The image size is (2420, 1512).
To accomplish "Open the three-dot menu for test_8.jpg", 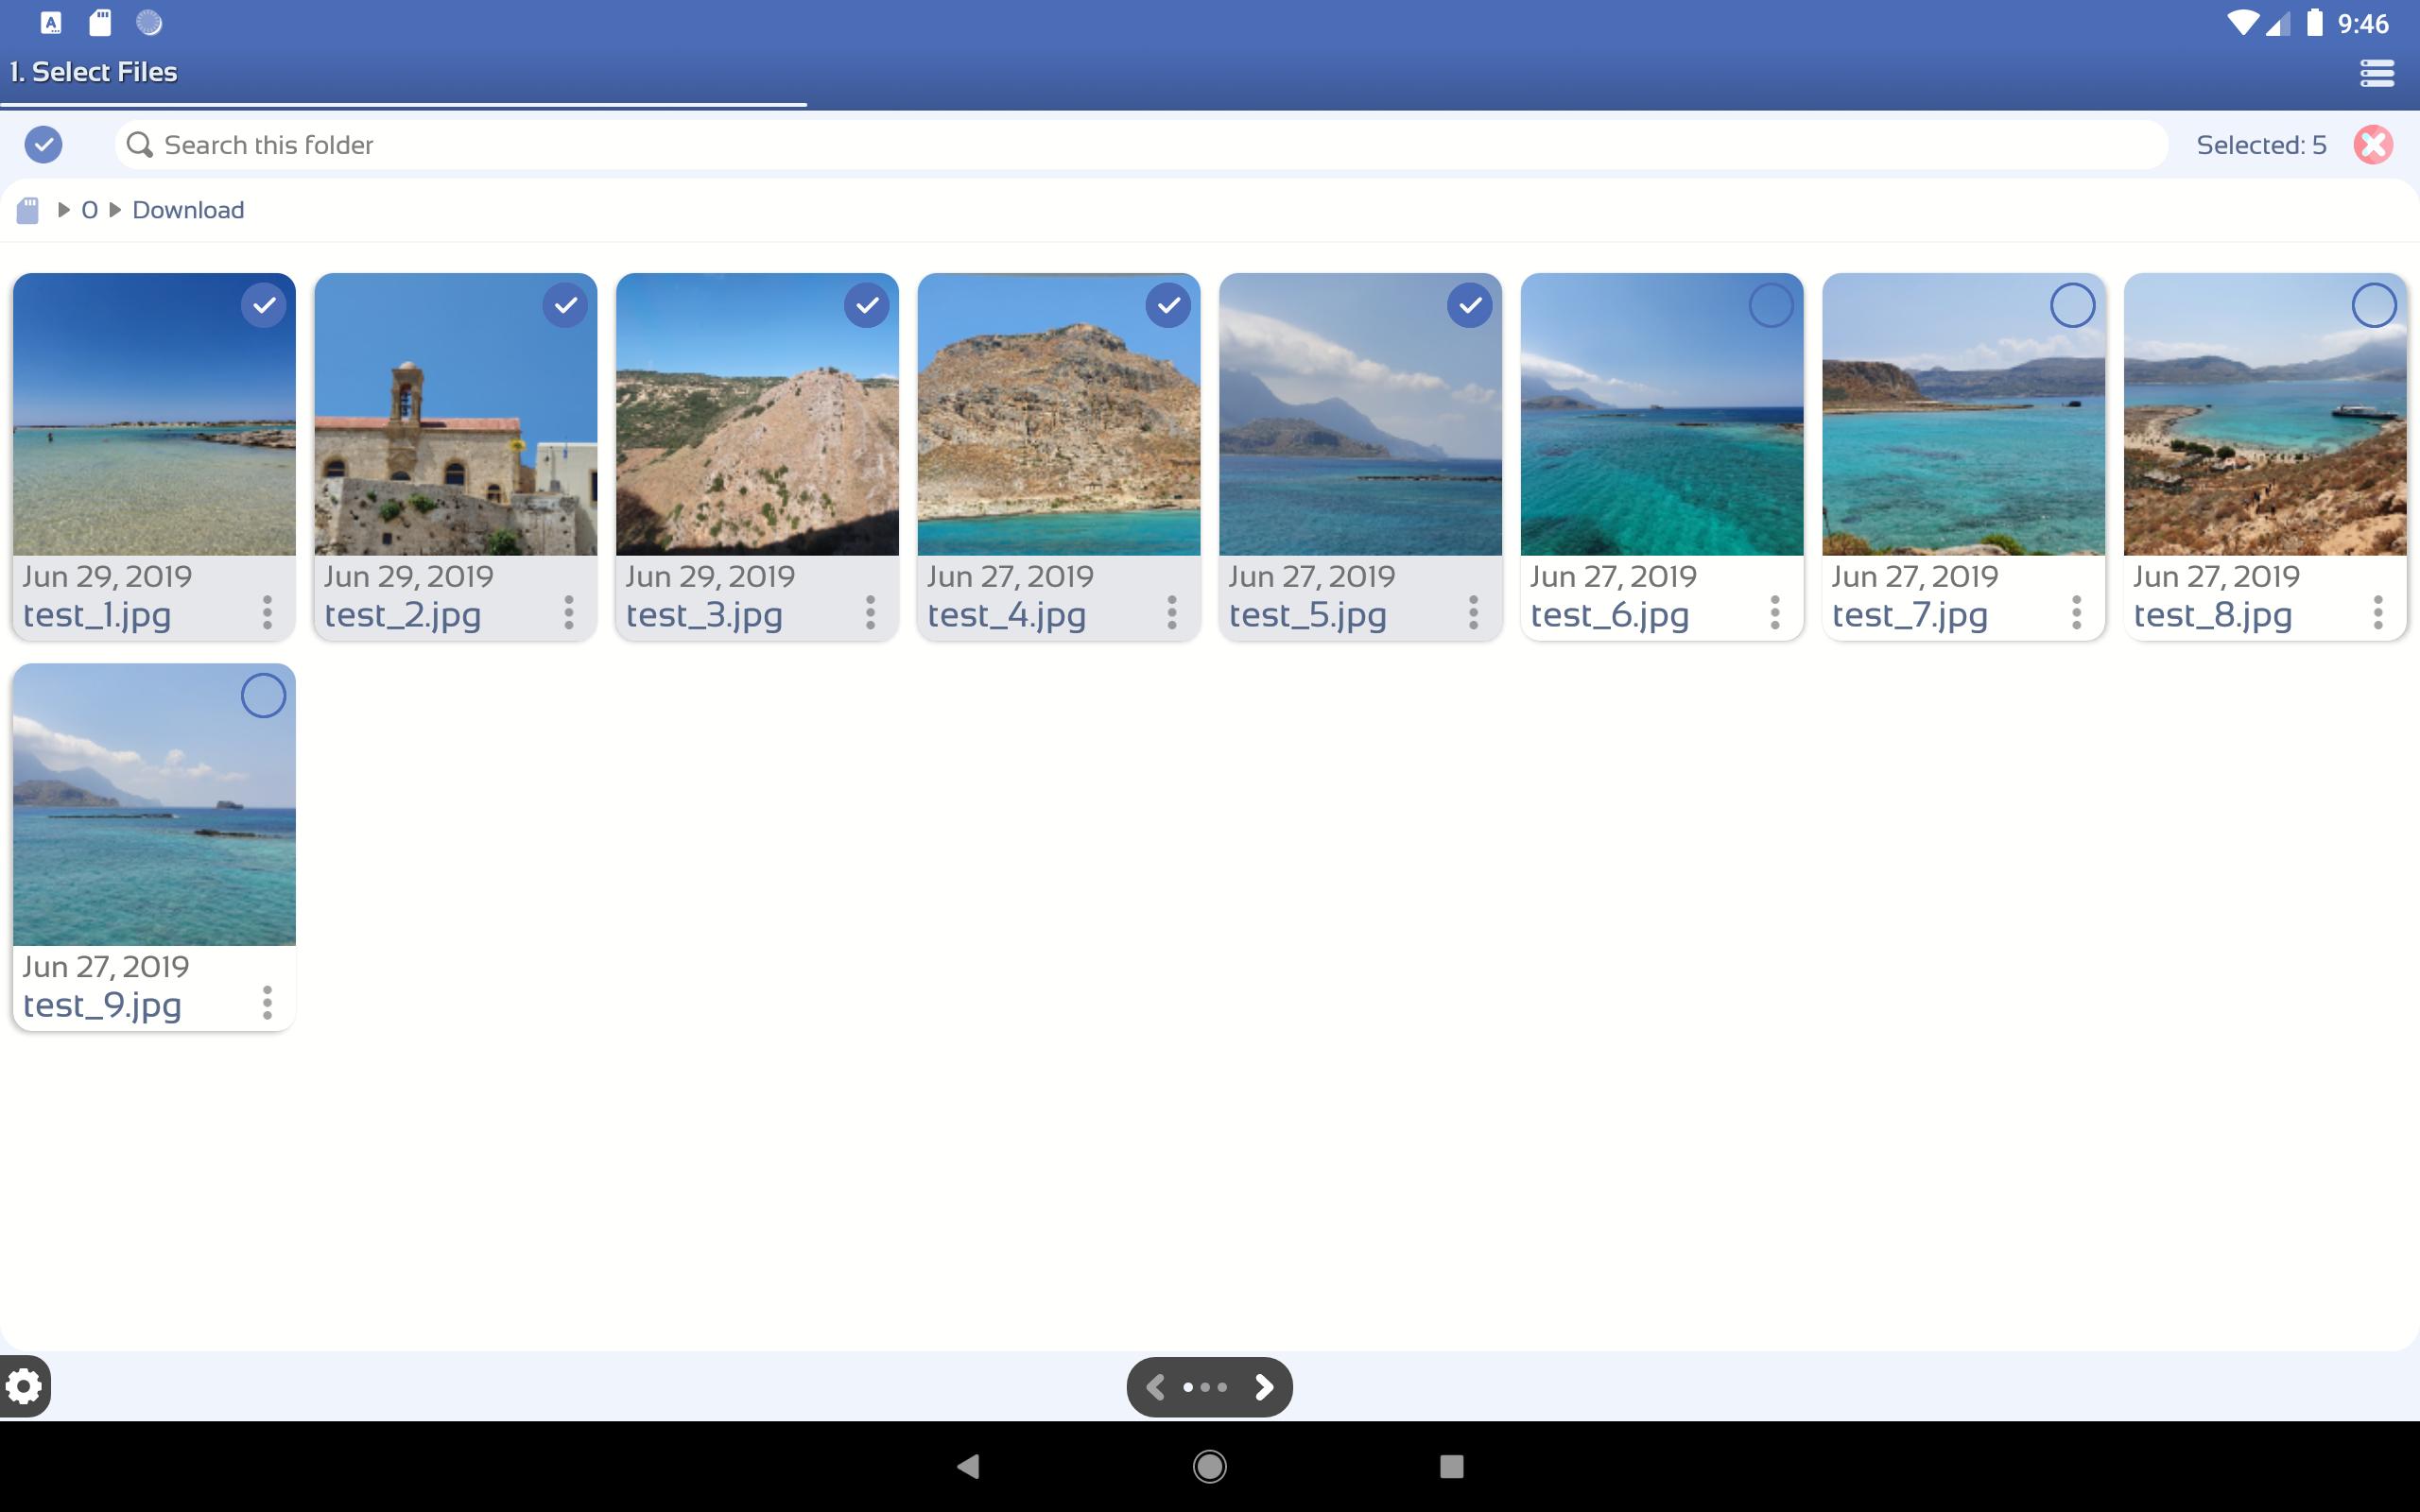I will [x=2378, y=612].
